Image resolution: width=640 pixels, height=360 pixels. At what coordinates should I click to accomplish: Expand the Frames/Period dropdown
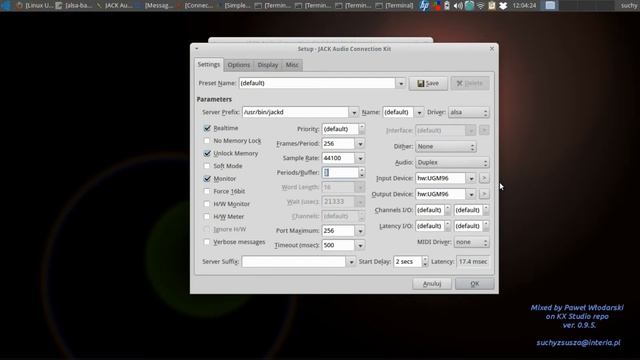point(360,144)
